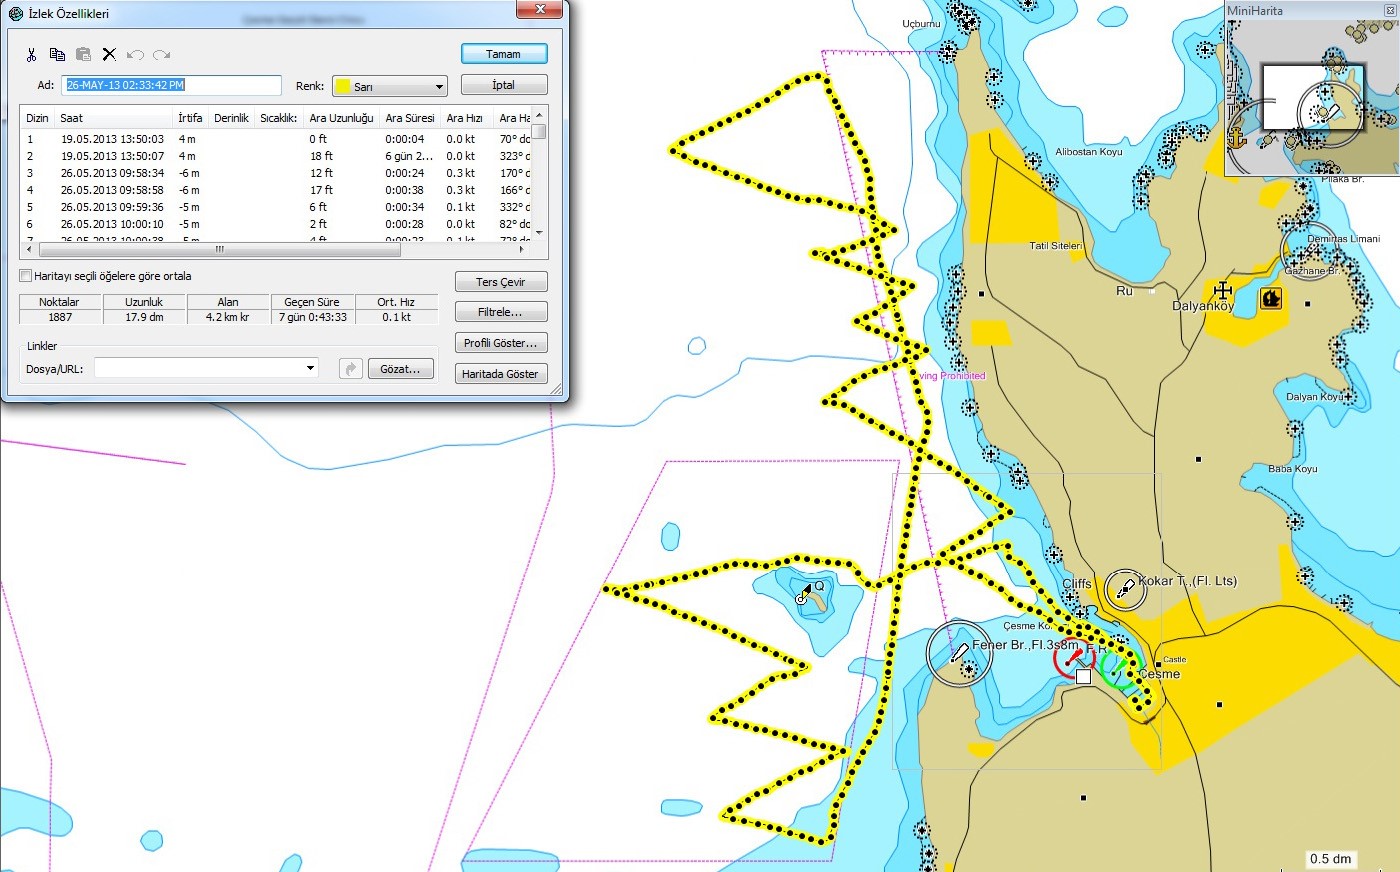The height and width of the screenshot is (872, 1400).
Task: Select the sailboat icon near Dalyanköy
Action: 1271,298
